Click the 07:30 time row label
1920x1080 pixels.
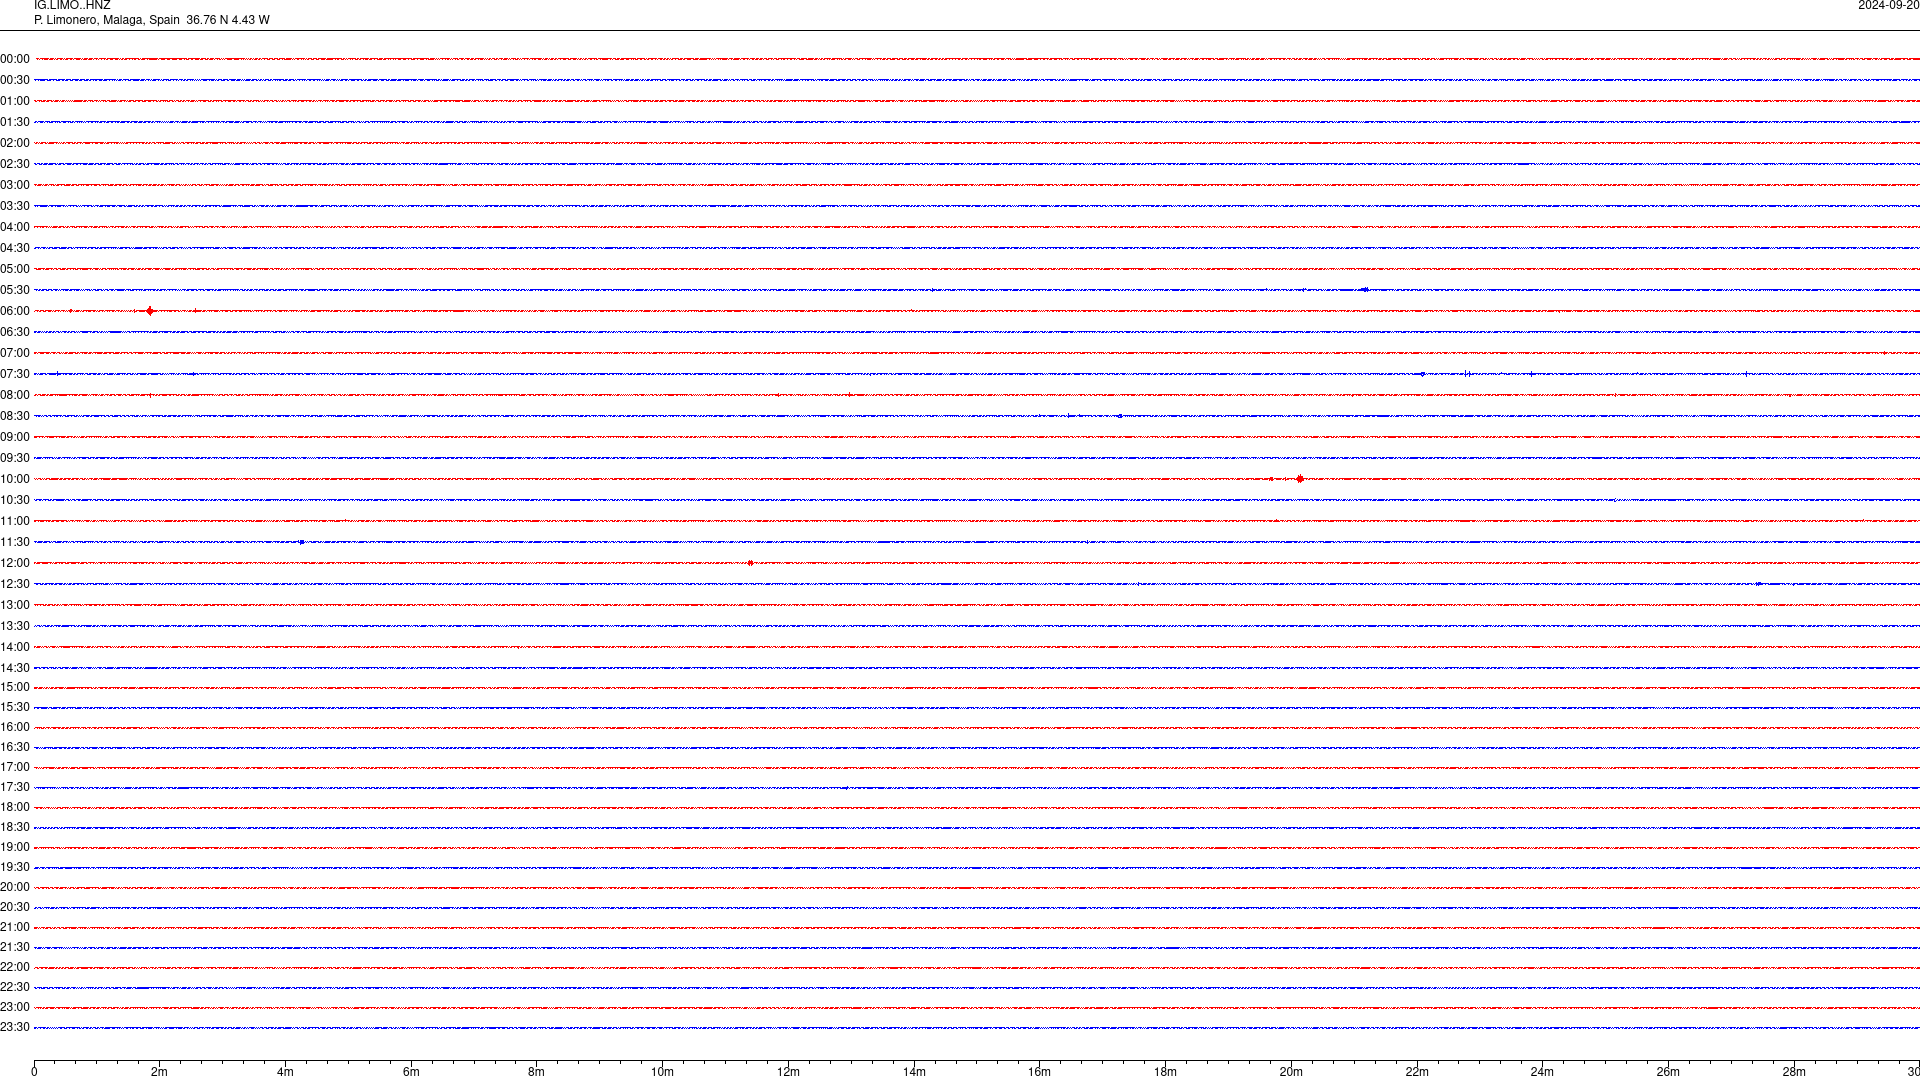click(x=15, y=374)
